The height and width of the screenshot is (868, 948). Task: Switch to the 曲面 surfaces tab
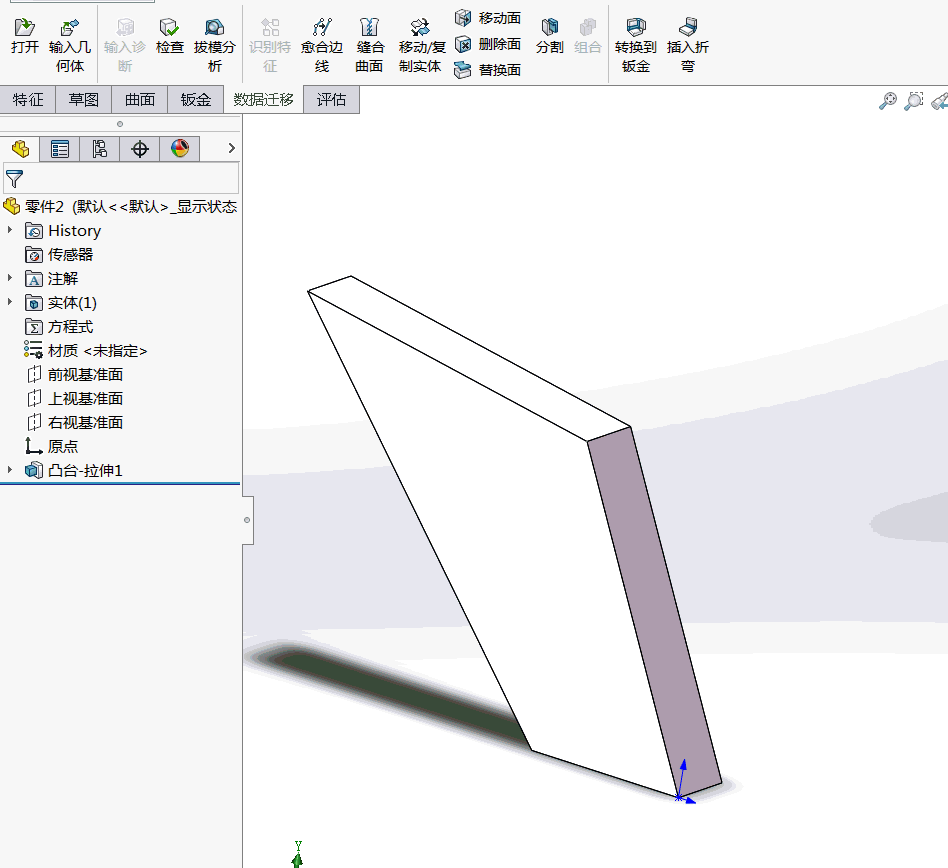click(x=140, y=100)
